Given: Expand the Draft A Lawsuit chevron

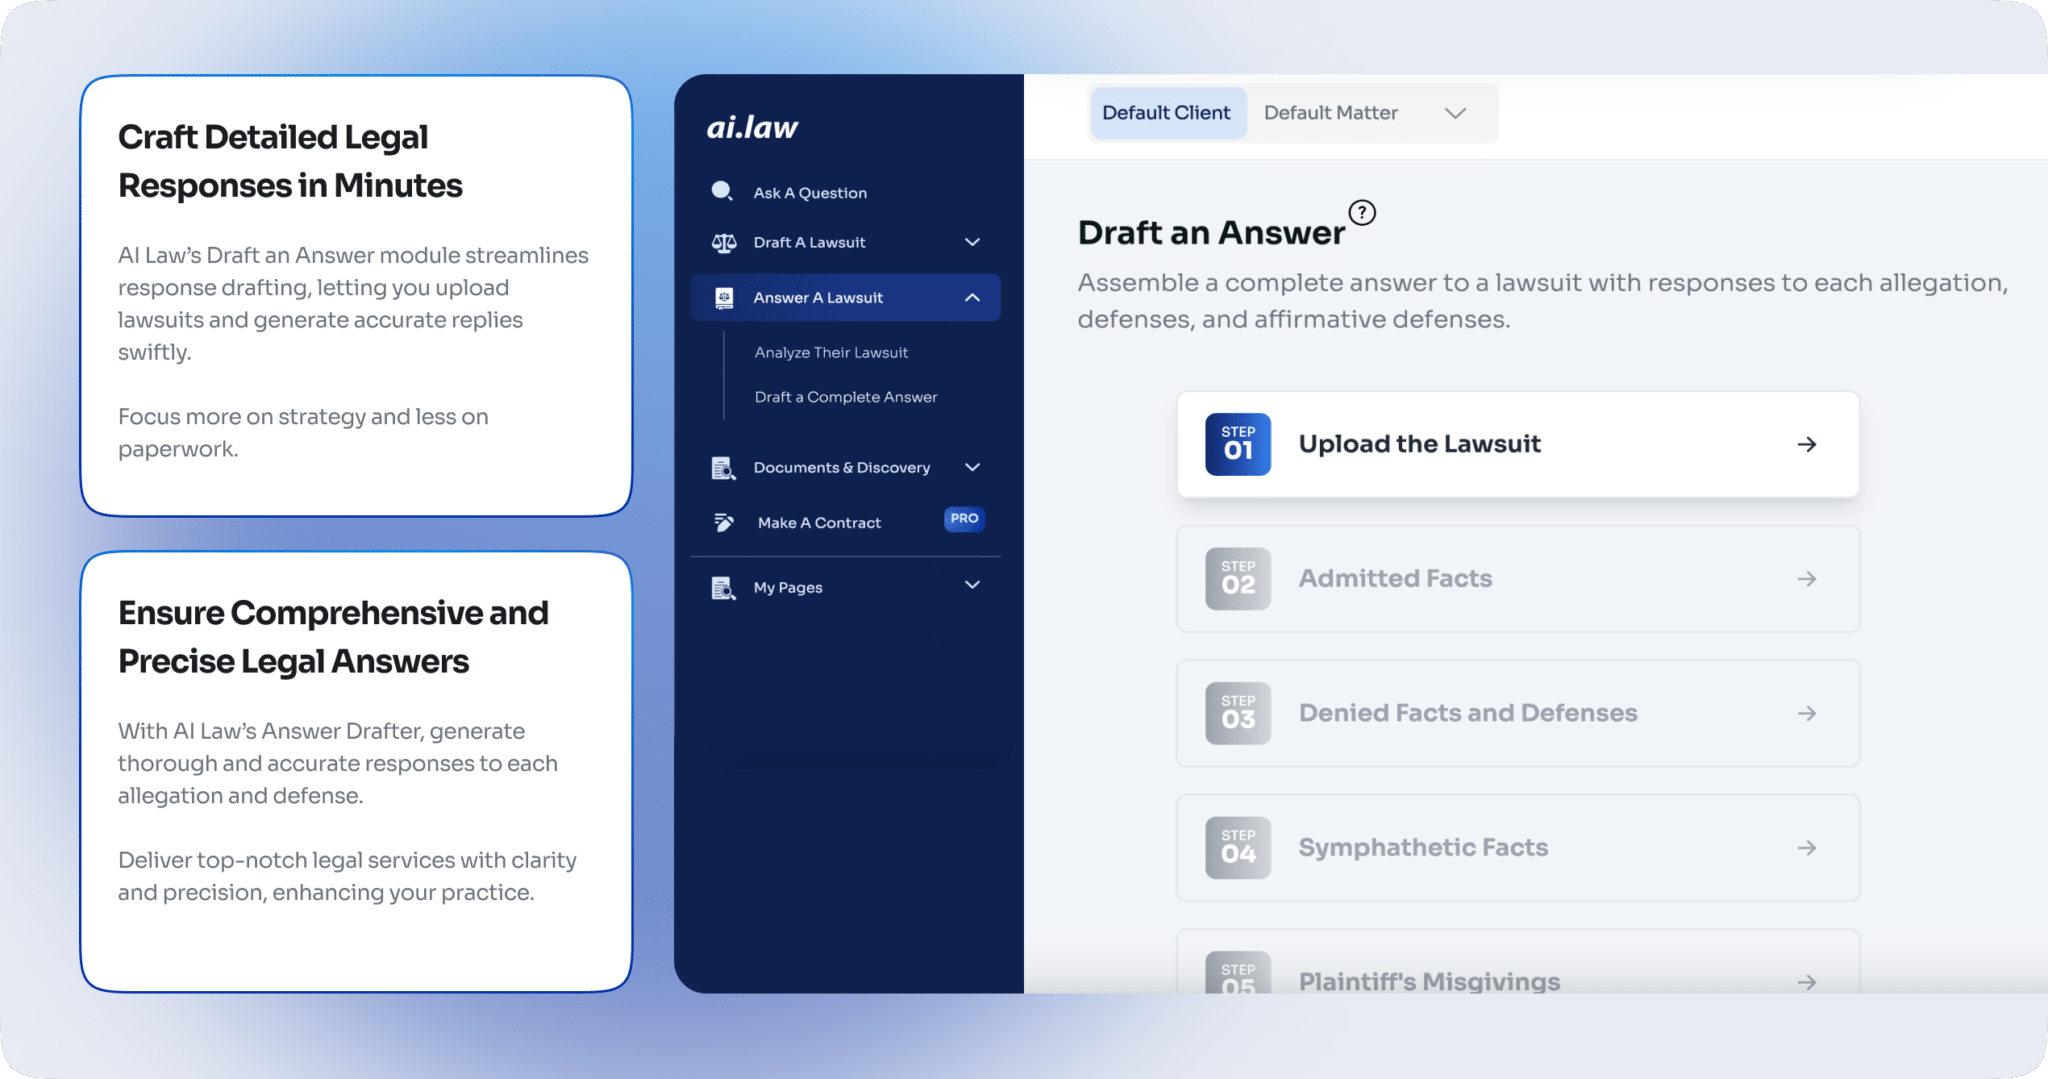Looking at the screenshot, I should [972, 242].
